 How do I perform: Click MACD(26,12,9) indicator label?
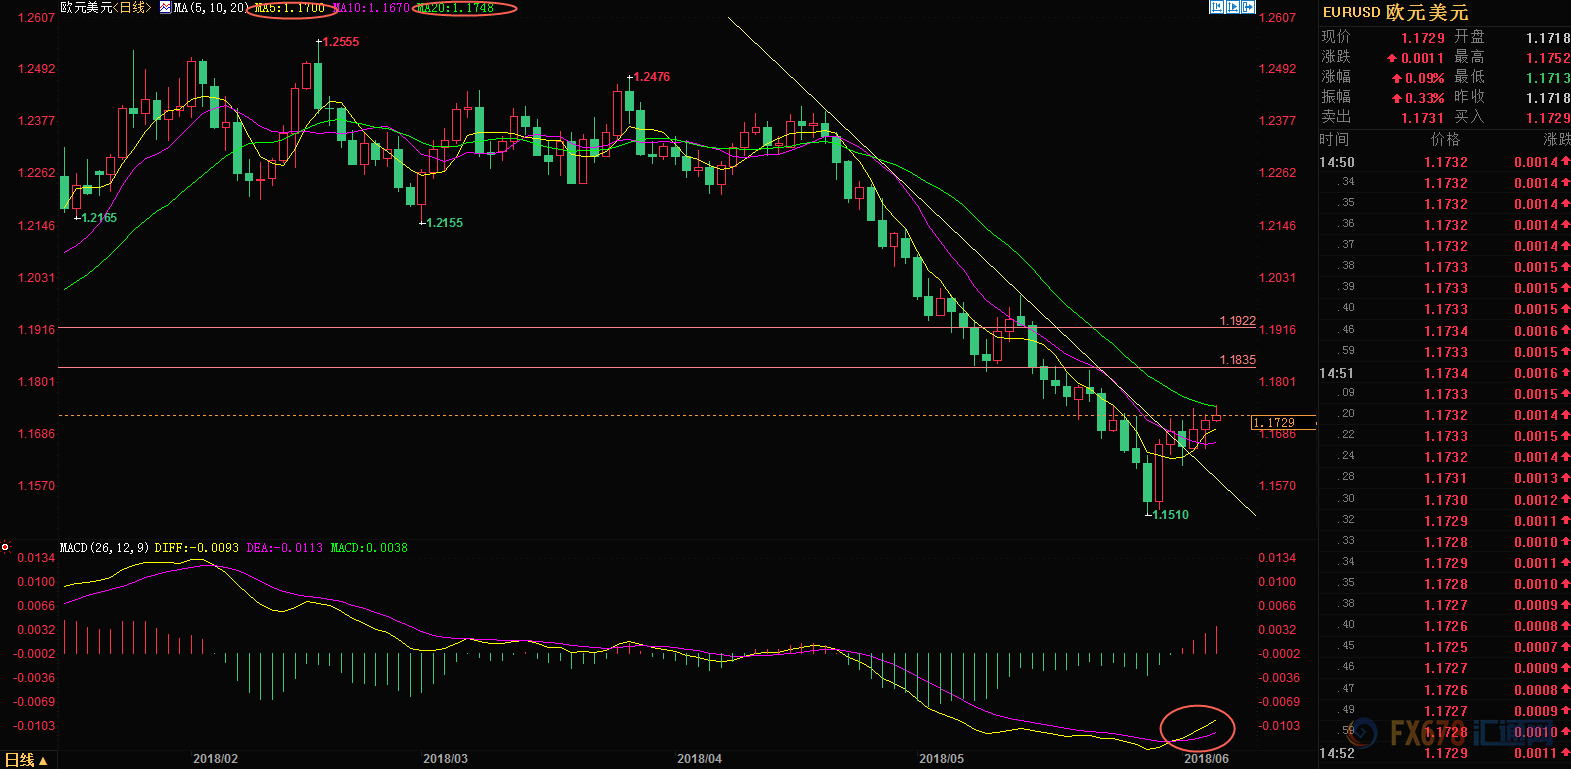(x=104, y=548)
